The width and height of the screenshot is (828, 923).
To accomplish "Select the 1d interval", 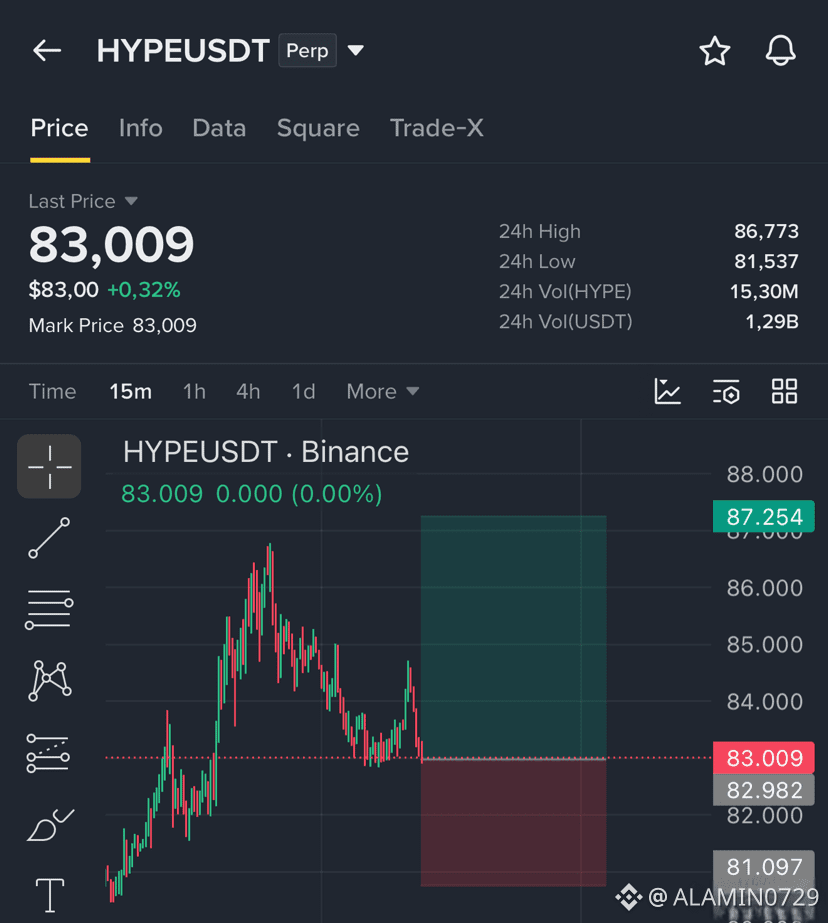I will 304,391.
